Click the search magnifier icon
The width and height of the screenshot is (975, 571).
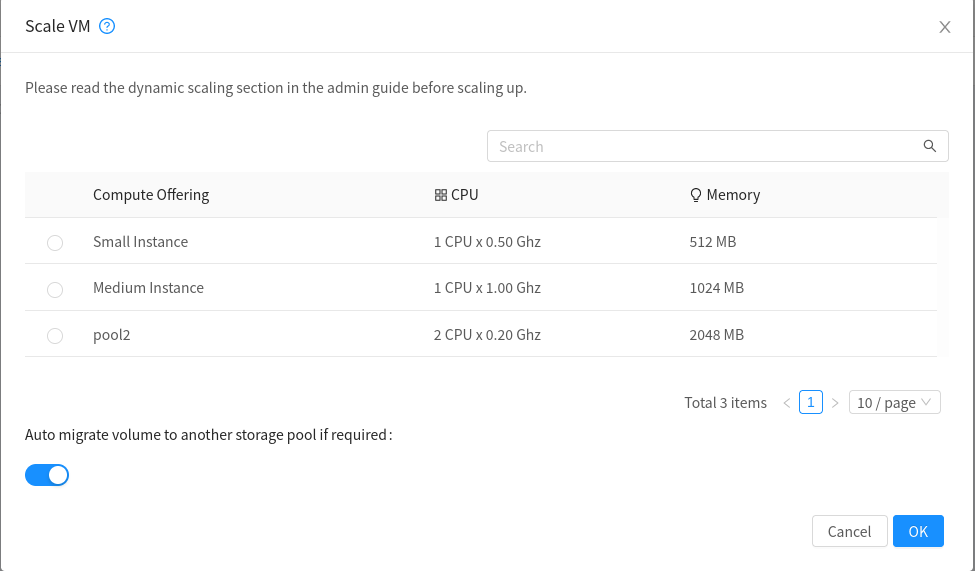point(929,146)
